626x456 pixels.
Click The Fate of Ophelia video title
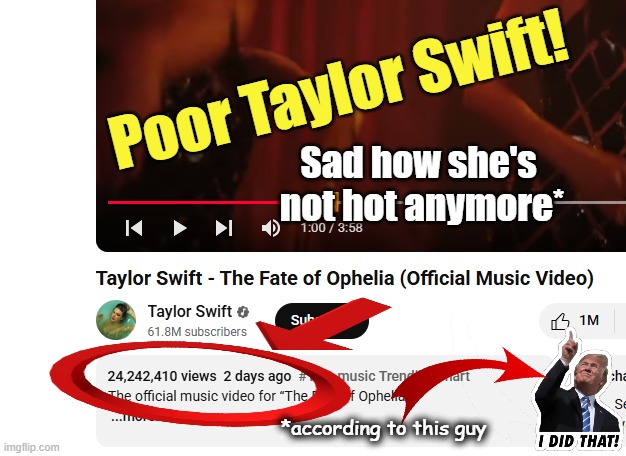[345, 278]
